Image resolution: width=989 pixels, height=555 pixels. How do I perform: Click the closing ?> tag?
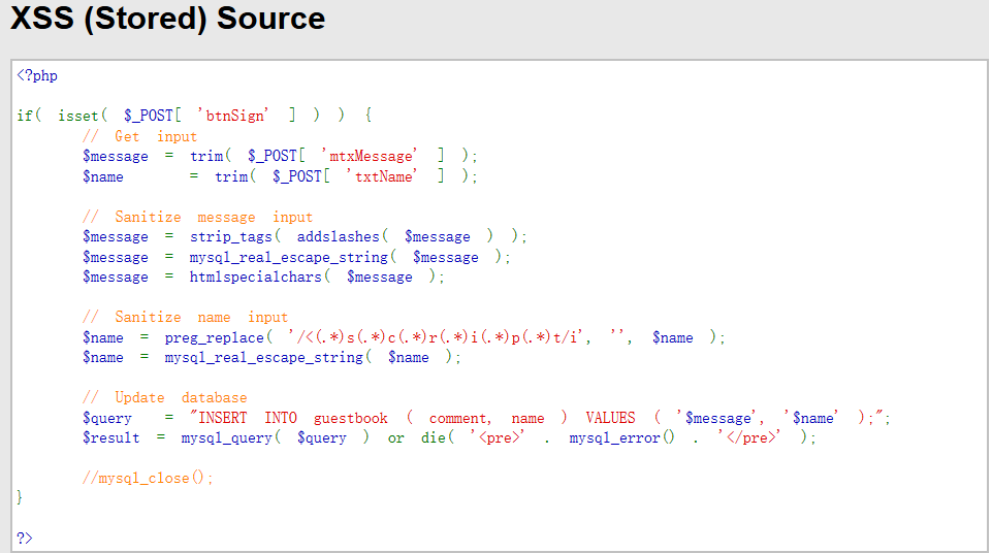tap(24, 537)
